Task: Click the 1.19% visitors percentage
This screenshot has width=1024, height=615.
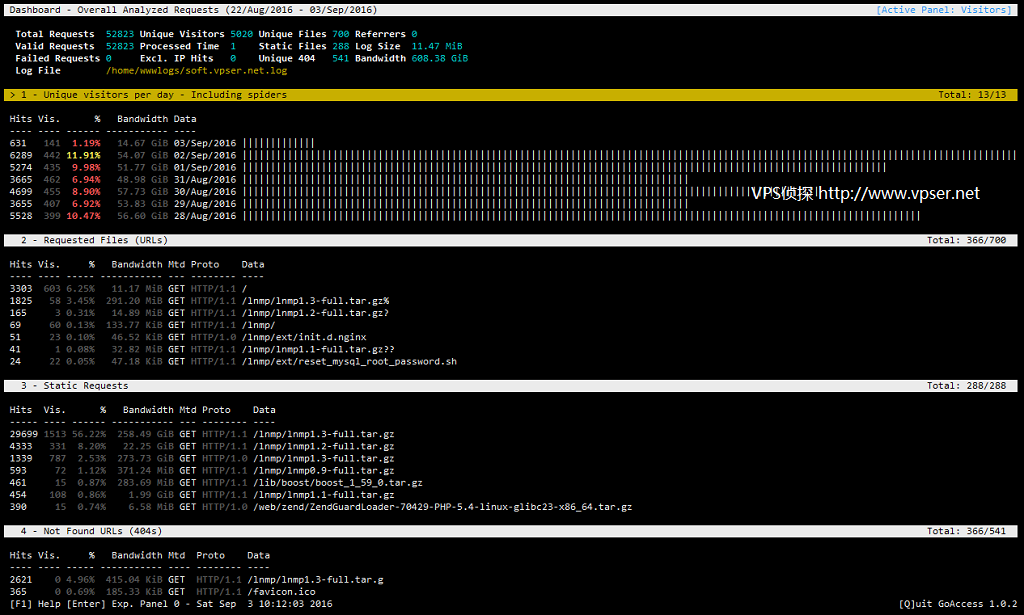Action: pos(86,143)
